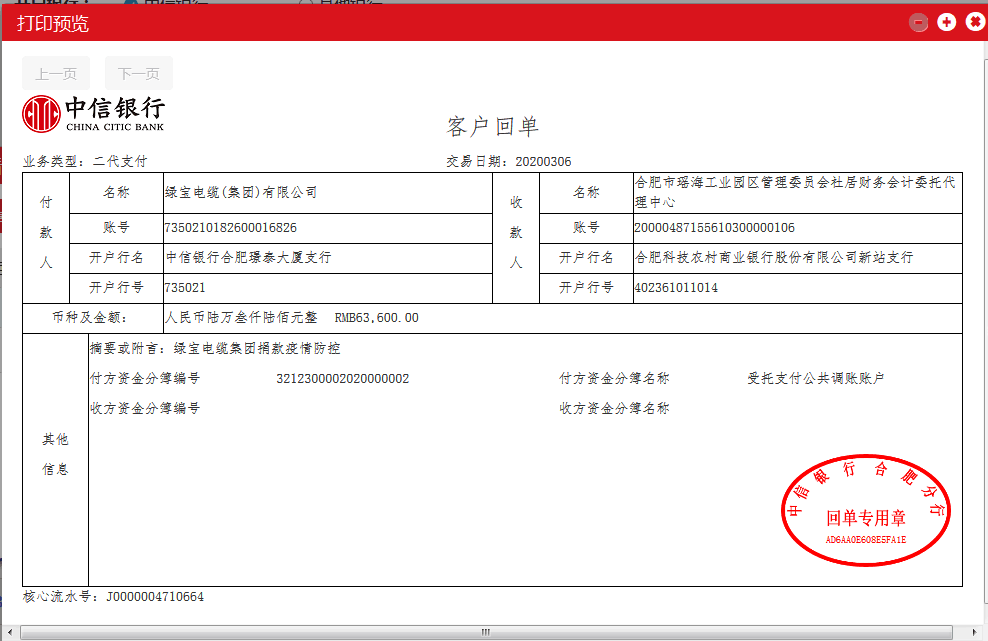Click the red 回单专用章 stamp
The image size is (988, 641).
866,510
